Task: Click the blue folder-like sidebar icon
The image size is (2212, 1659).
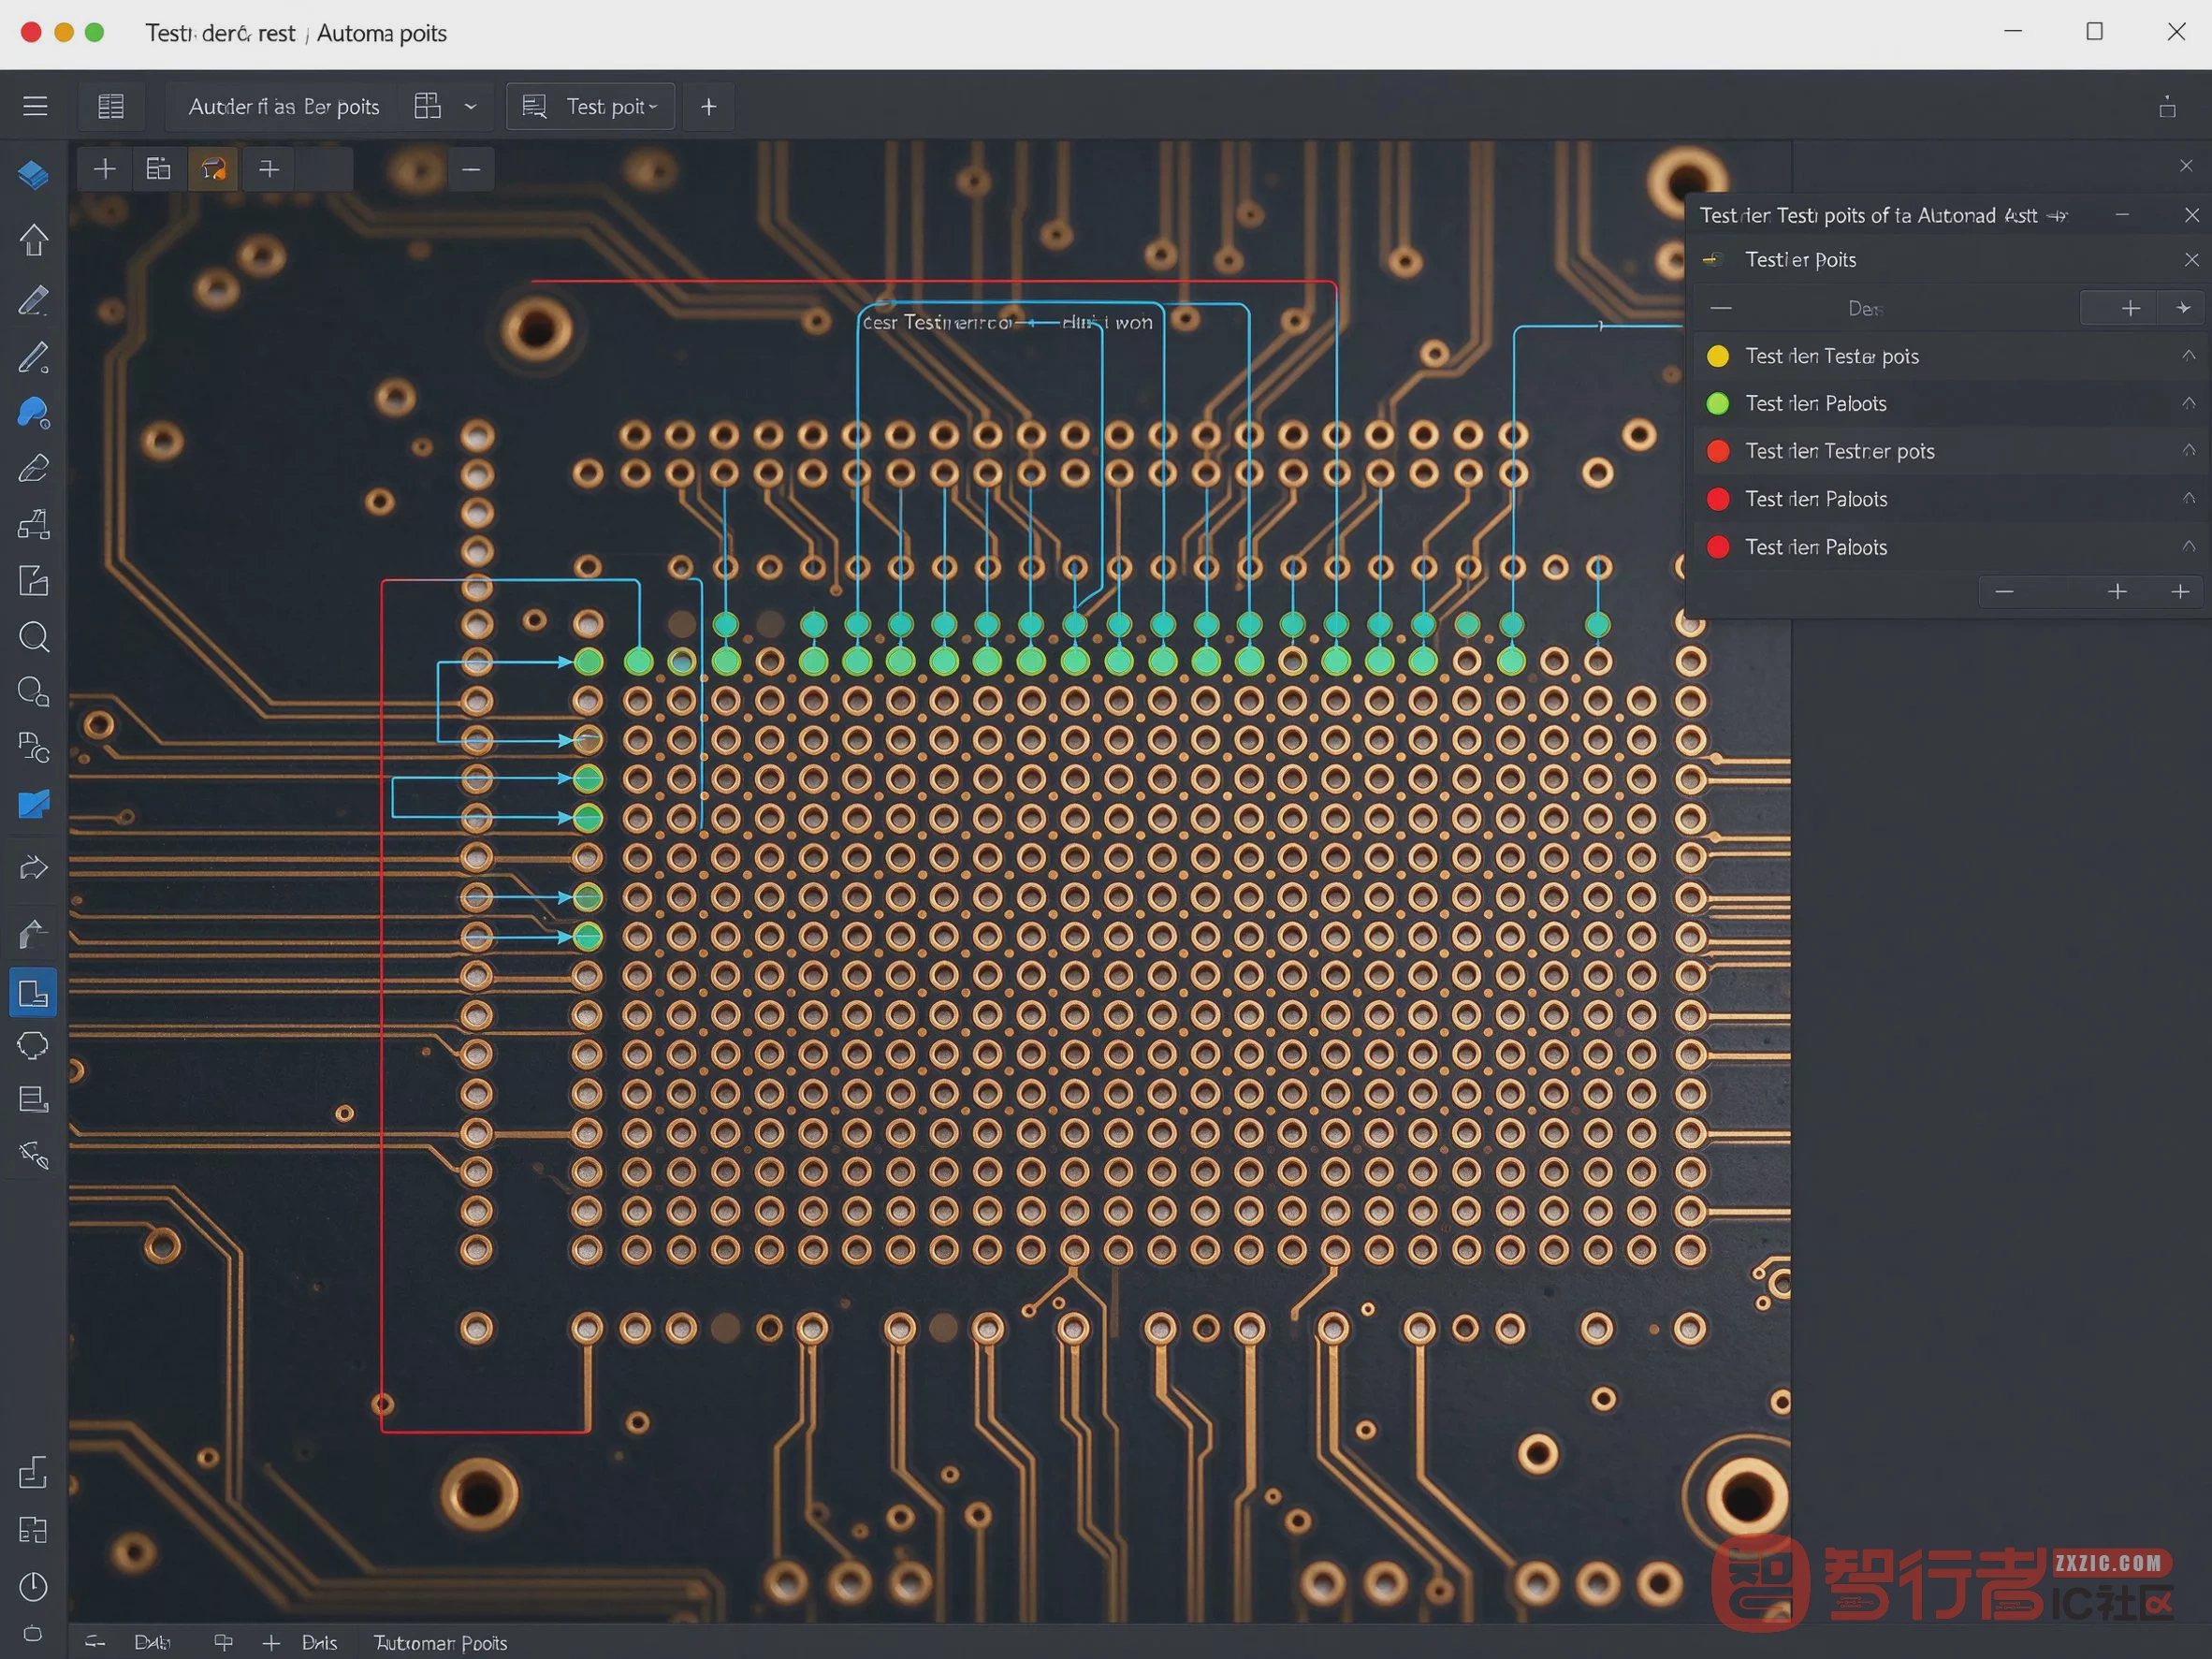Action: (x=34, y=805)
